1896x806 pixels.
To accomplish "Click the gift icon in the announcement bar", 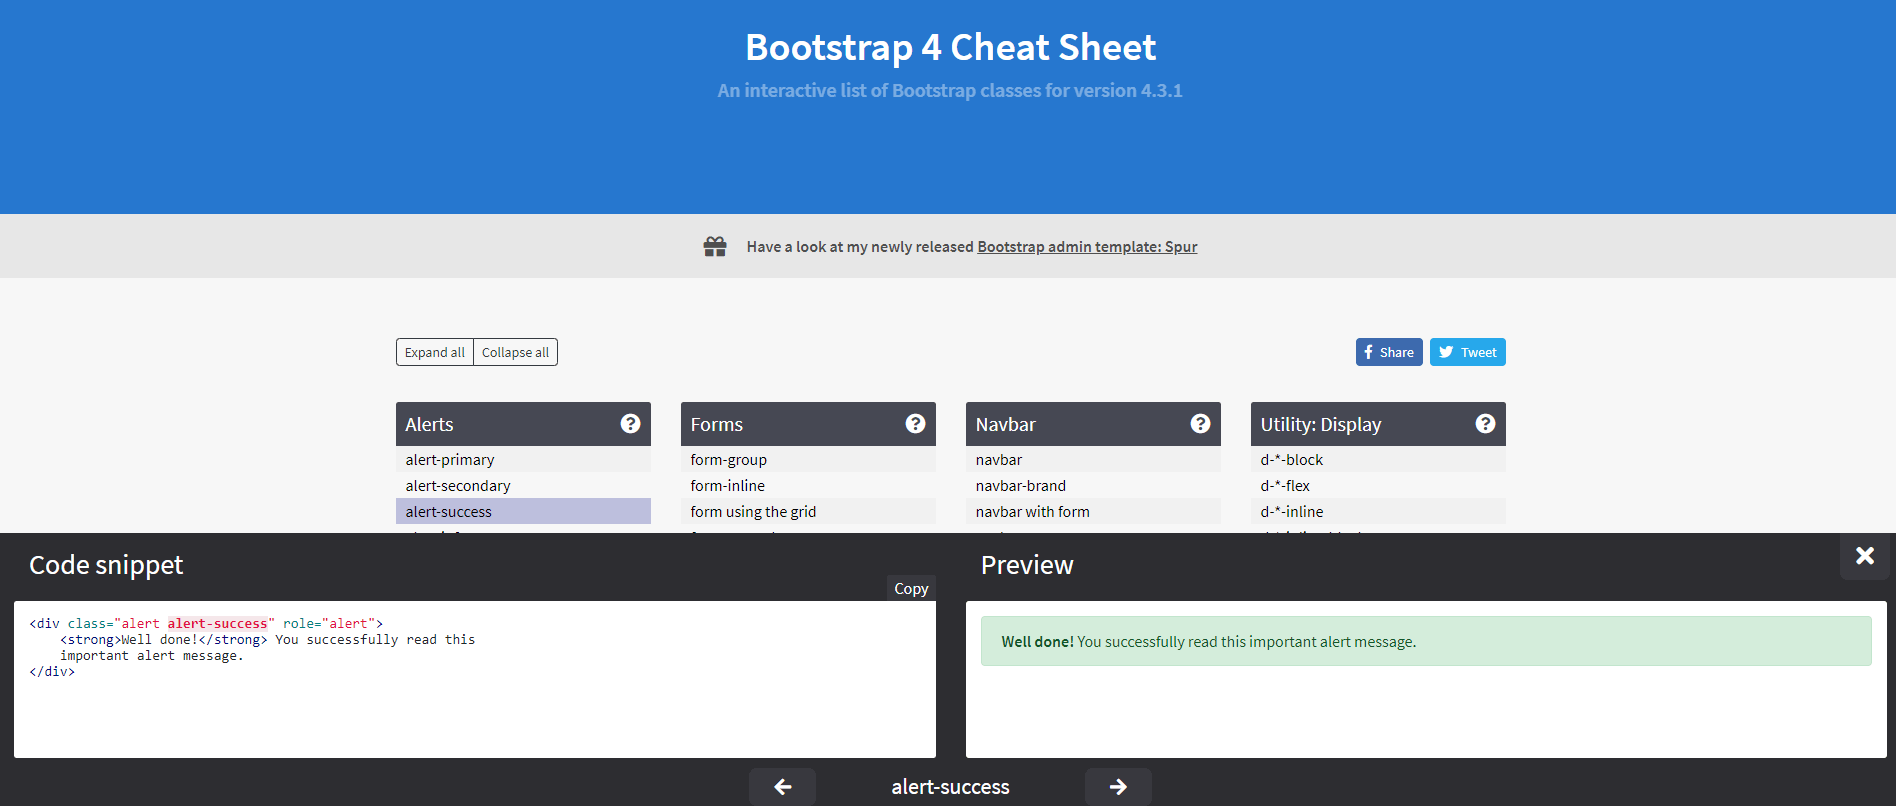I will click(x=715, y=246).
